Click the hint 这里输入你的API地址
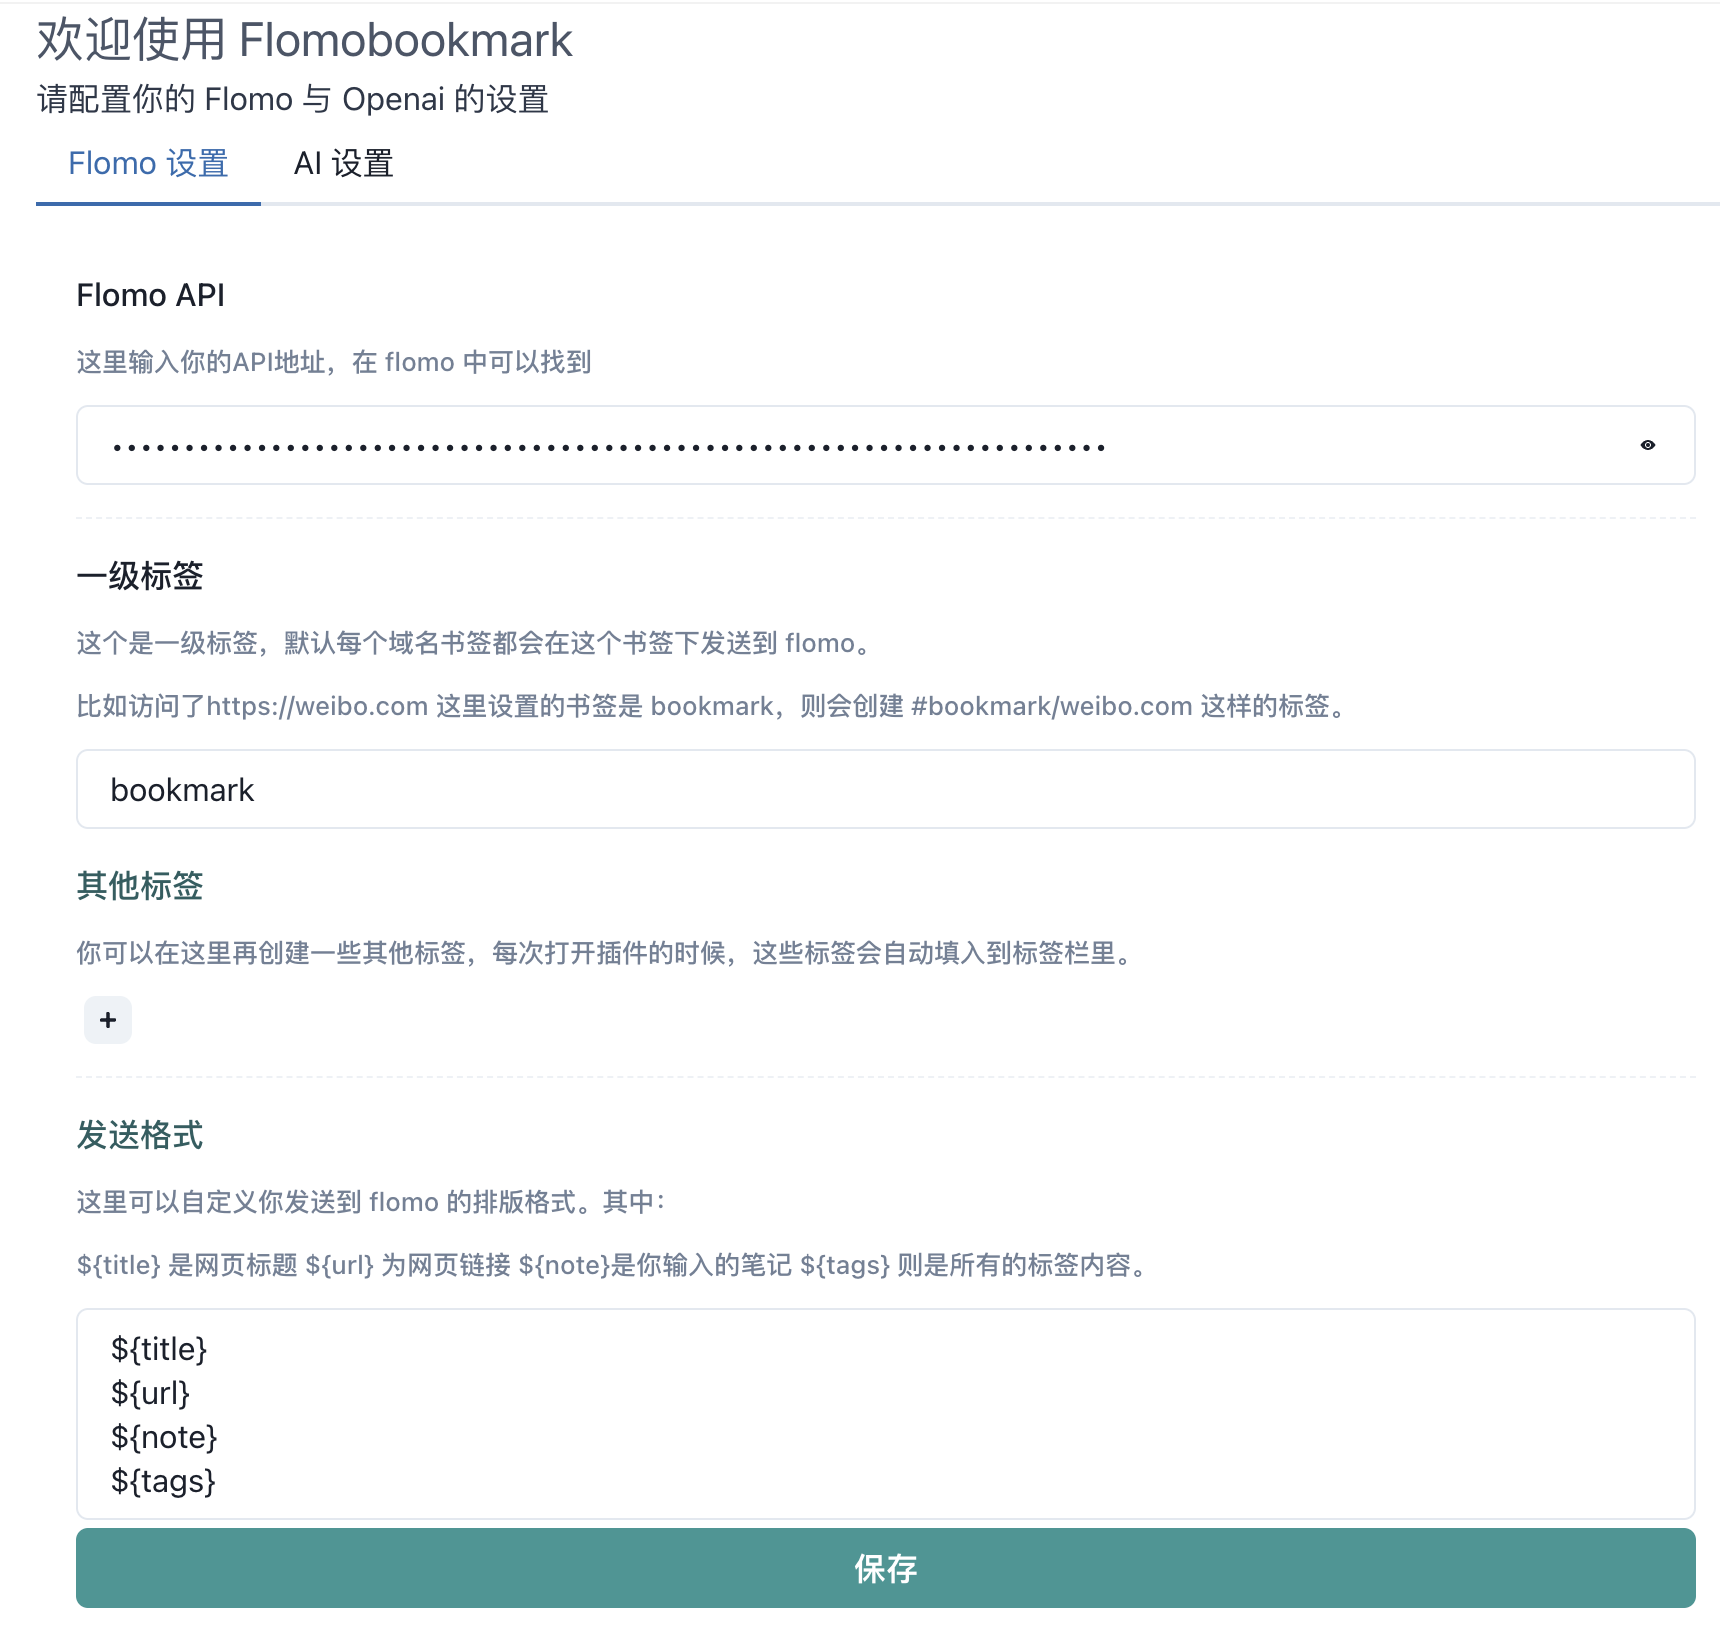Viewport: 1720px width, 1638px height. [334, 362]
